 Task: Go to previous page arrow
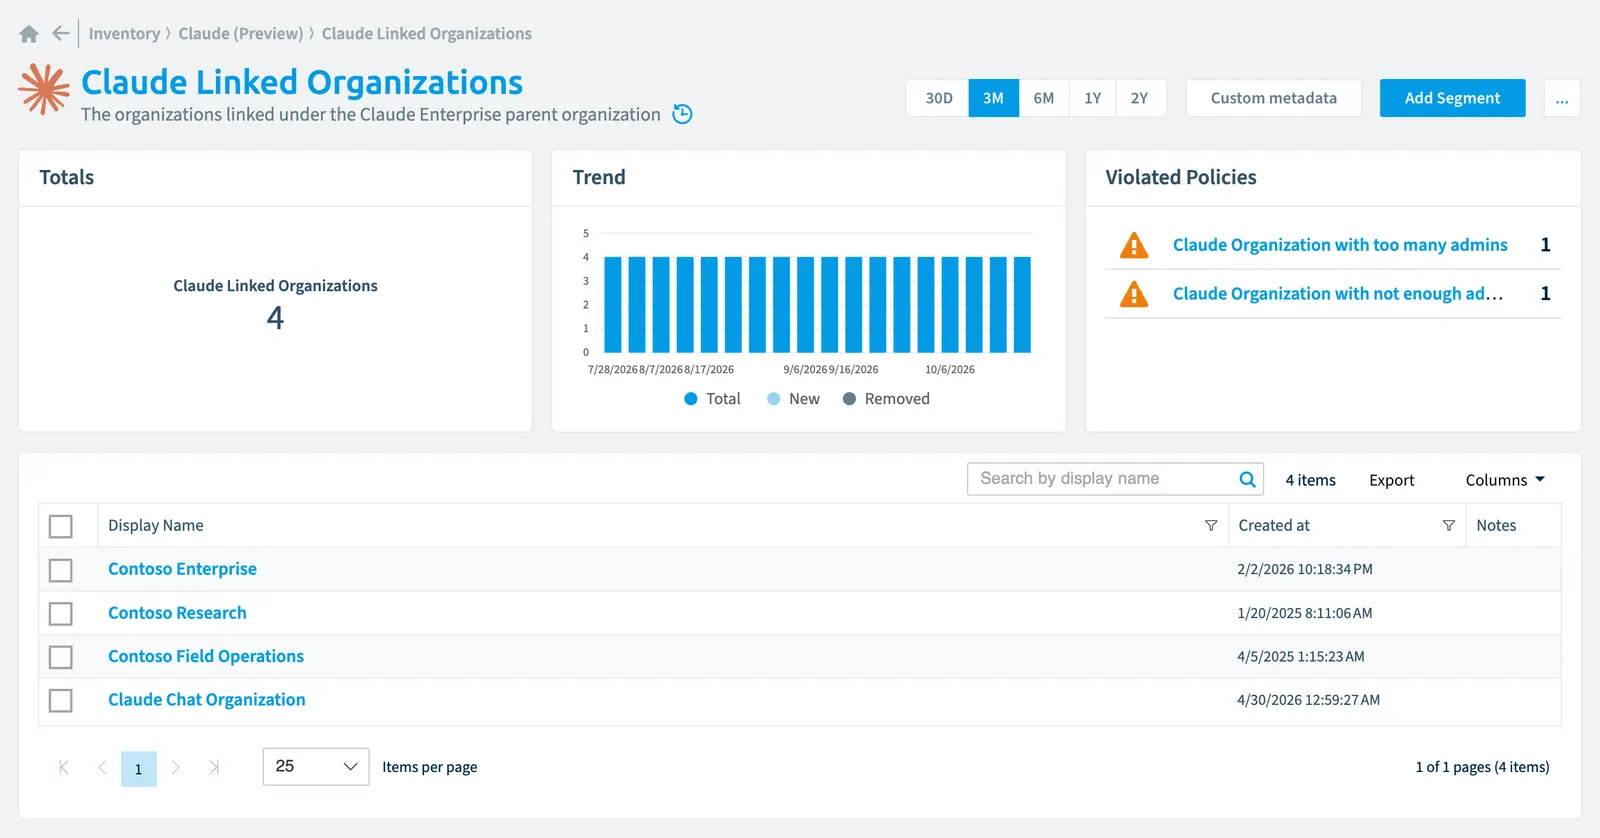click(102, 767)
